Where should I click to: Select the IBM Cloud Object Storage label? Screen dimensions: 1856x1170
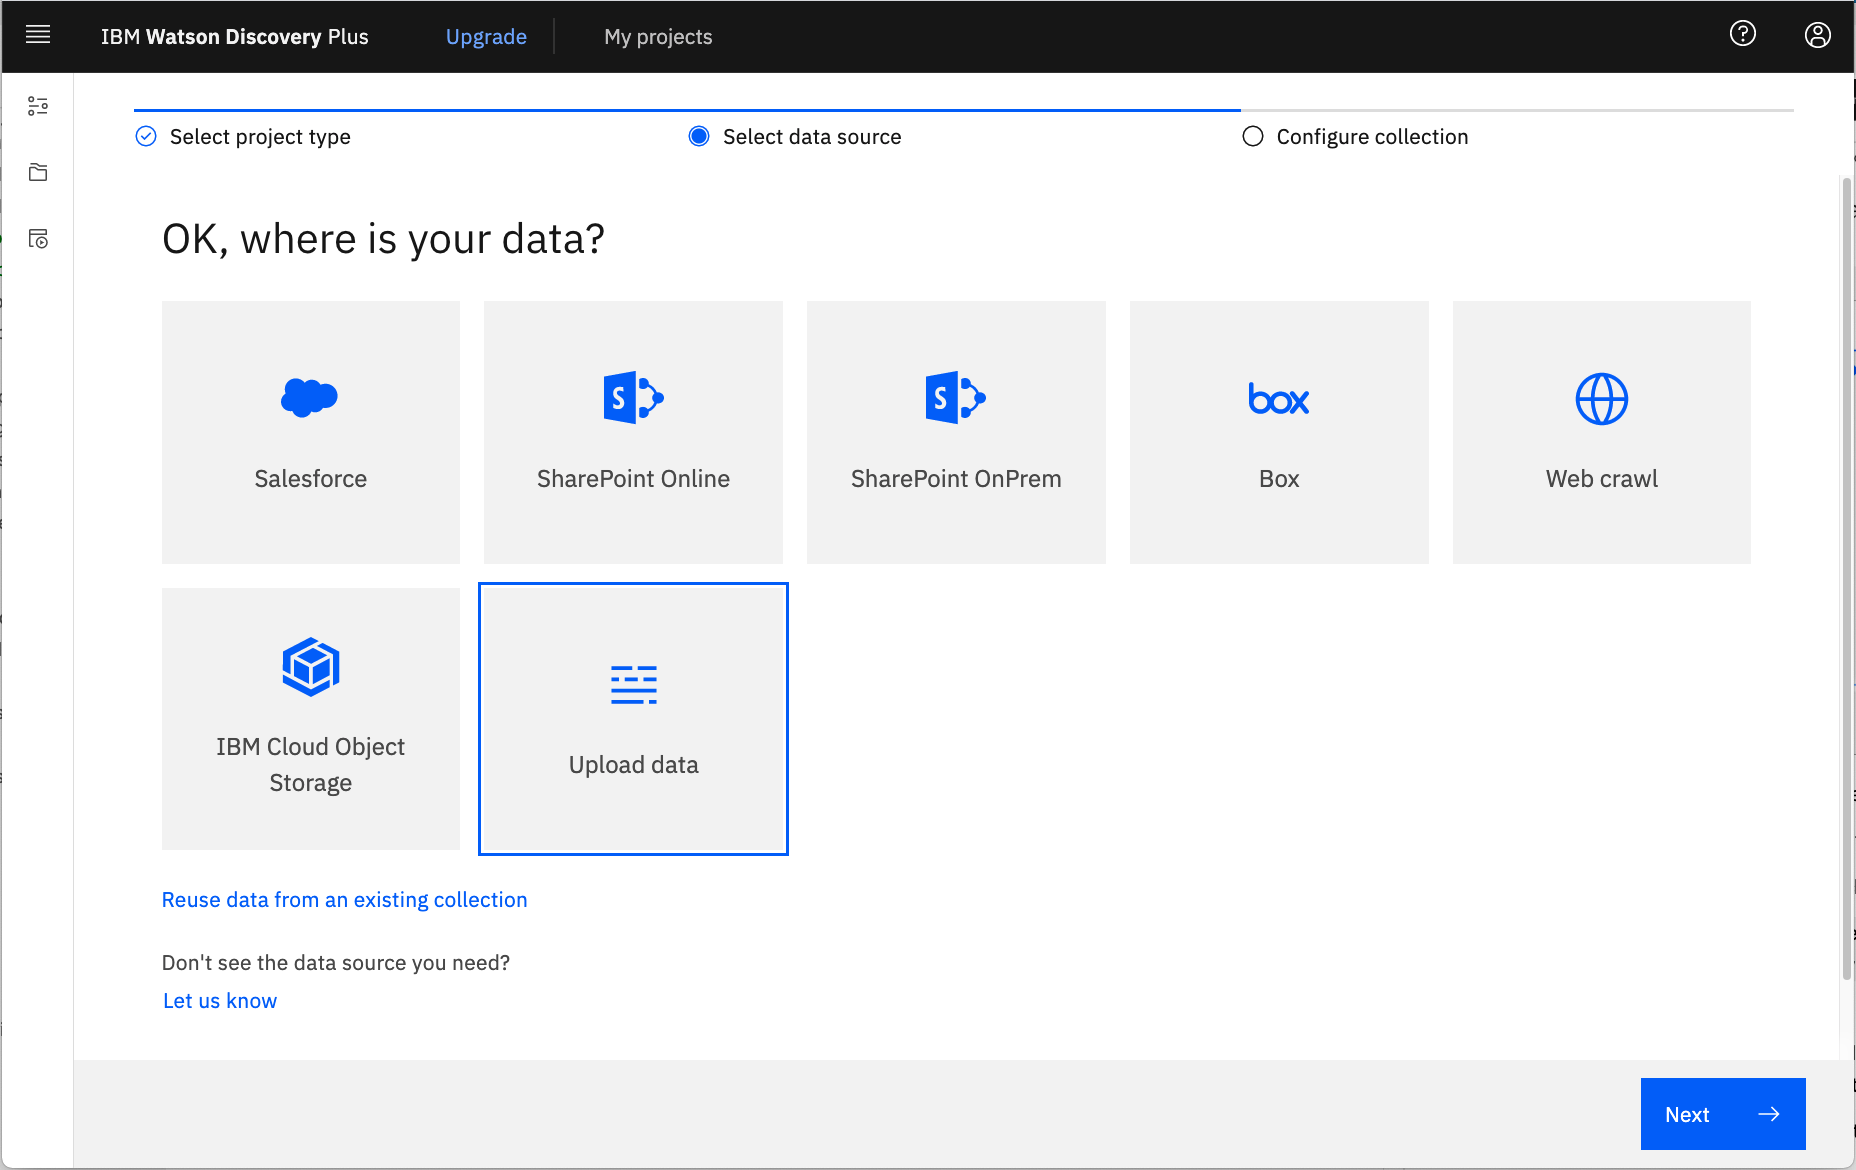point(311,765)
